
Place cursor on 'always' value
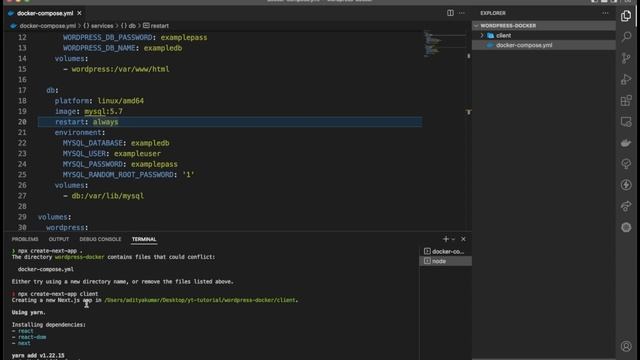pyautogui.click(x=105, y=122)
